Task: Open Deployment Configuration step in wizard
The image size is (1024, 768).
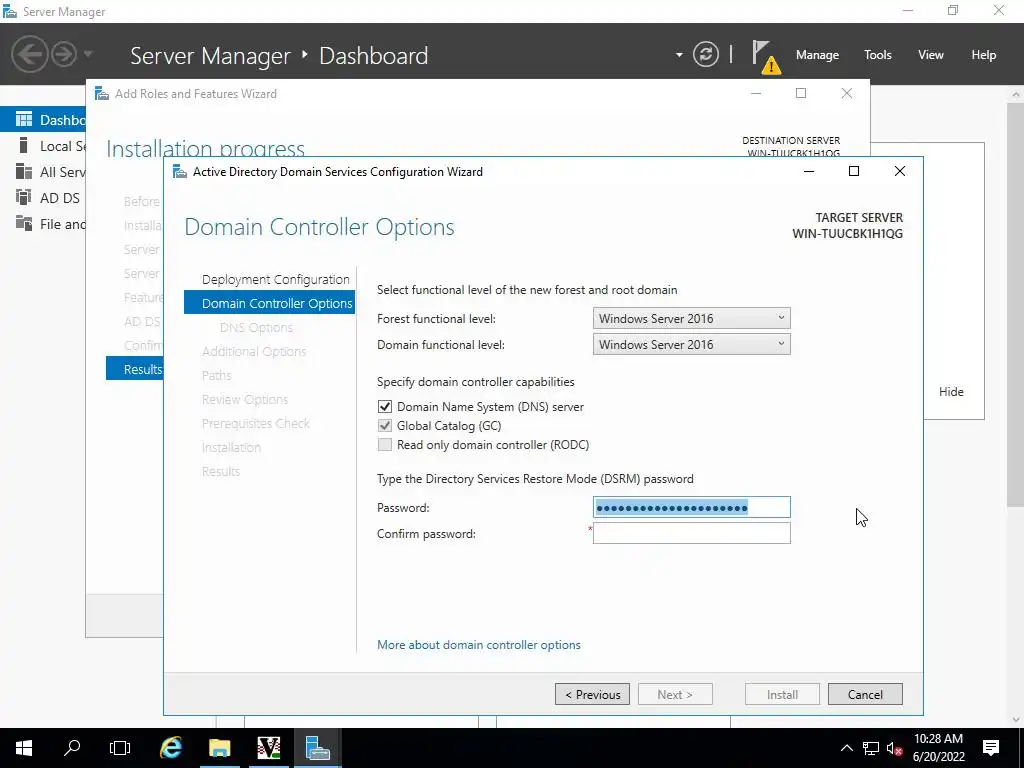Action: [276, 280]
